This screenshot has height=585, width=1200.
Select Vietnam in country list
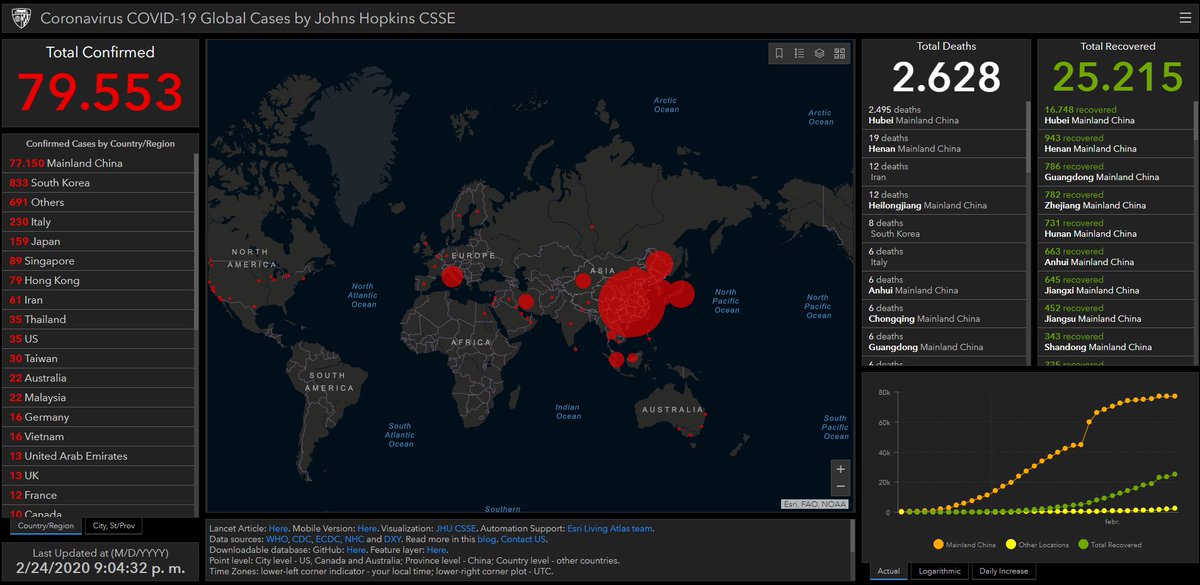[99, 436]
